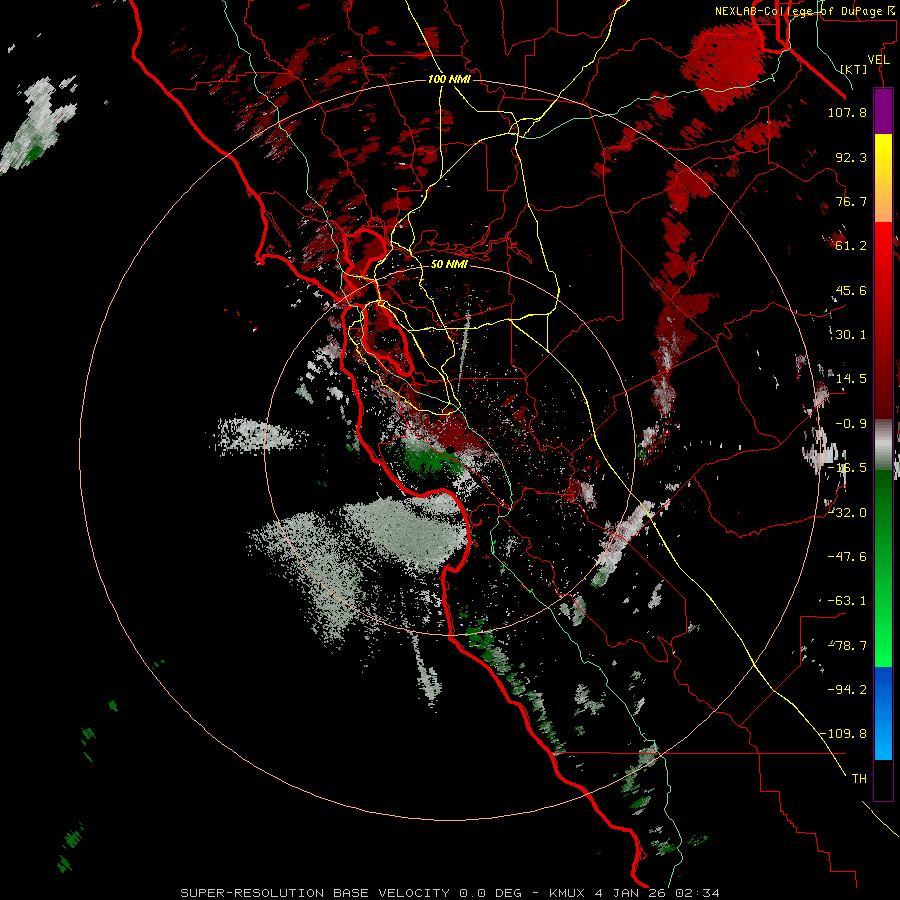Click the 76.7 velocity scale value
The image size is (900, 900).
click(851, 201)
